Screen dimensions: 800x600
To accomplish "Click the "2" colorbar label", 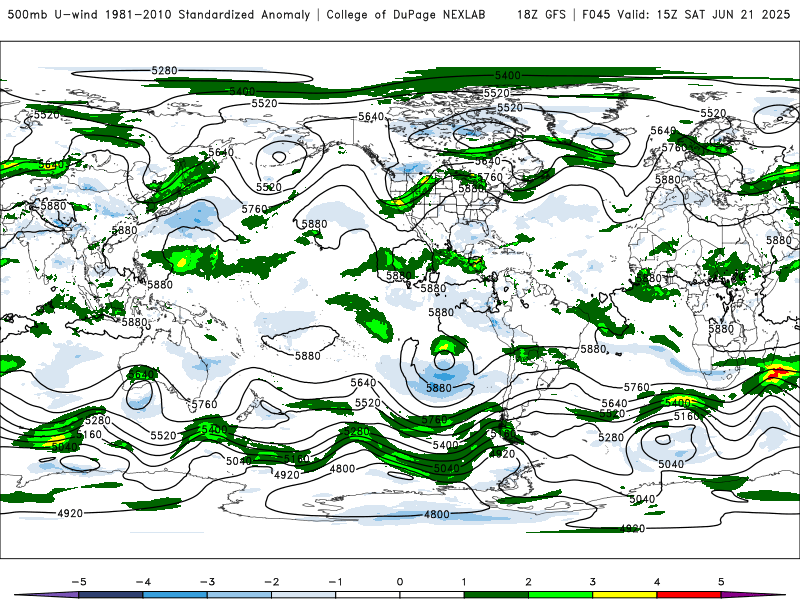I will tap(529, 582).
